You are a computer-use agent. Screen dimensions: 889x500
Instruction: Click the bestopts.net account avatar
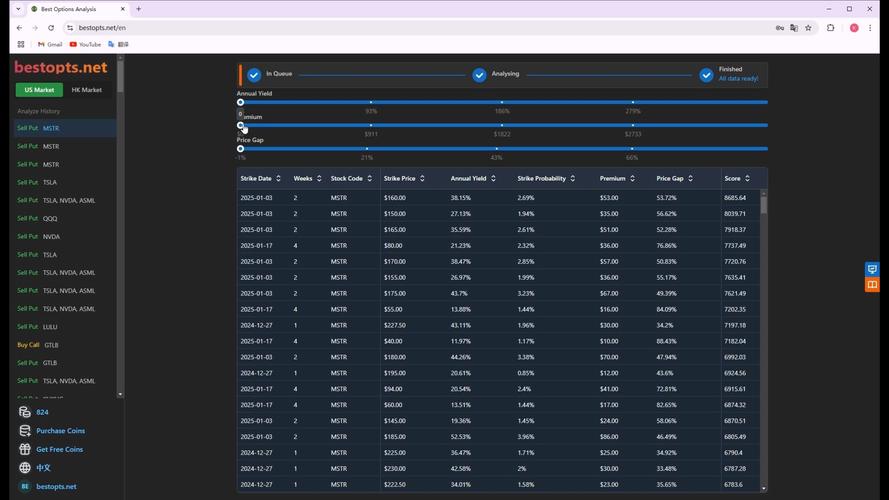click(24, 486)
